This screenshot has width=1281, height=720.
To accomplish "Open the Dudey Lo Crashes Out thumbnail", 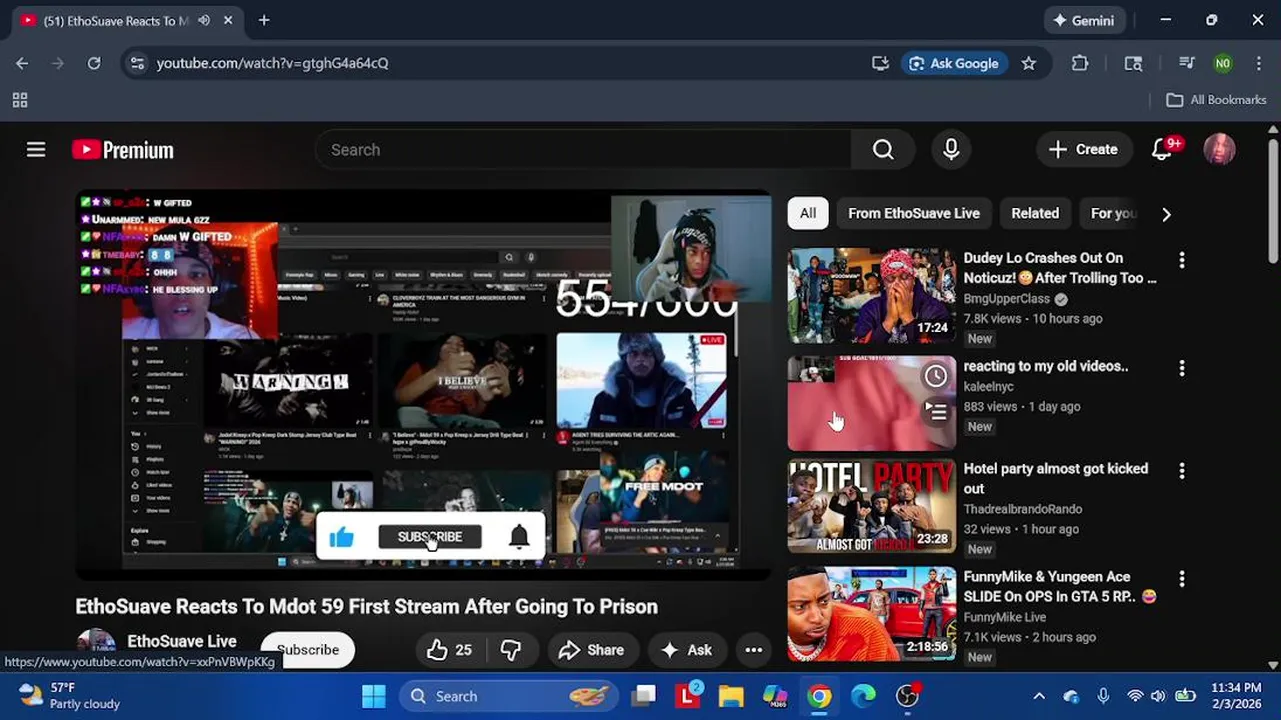I will pyautogui.click(x=872, y=296).
